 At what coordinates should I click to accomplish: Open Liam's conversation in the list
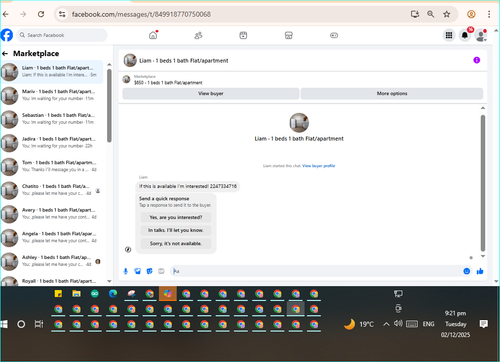(52, 71)
